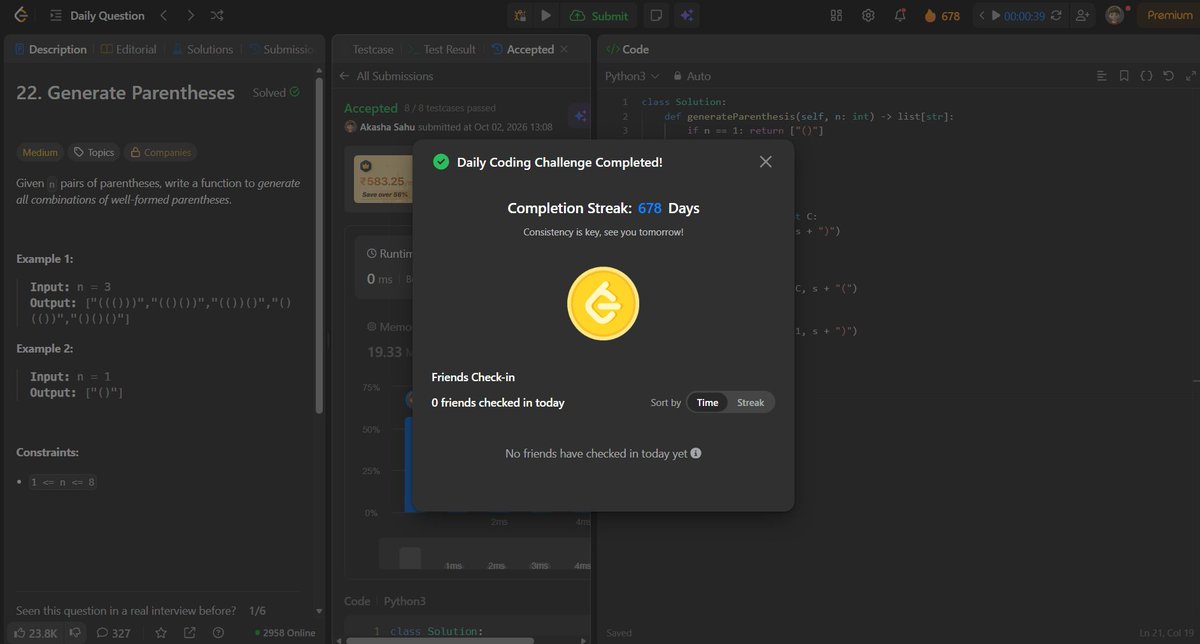Switch to the Editorial tab

click(127, 49)
